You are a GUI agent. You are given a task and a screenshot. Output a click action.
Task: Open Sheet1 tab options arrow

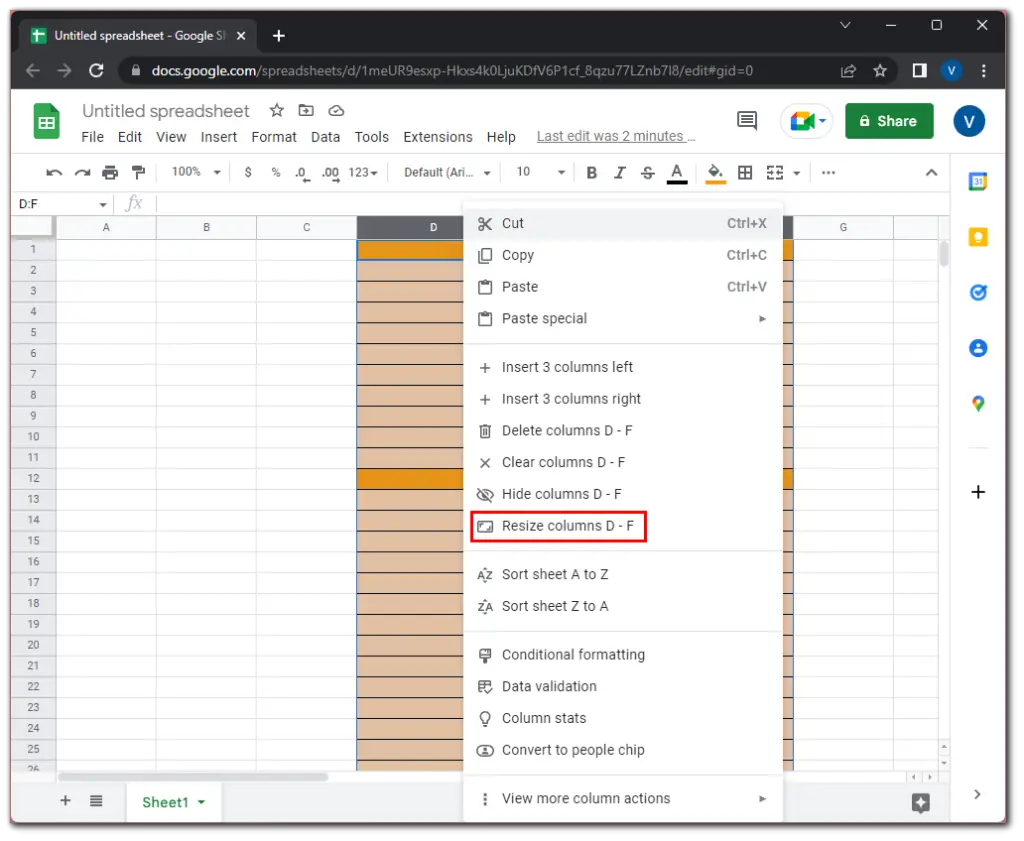pos(202,803)
